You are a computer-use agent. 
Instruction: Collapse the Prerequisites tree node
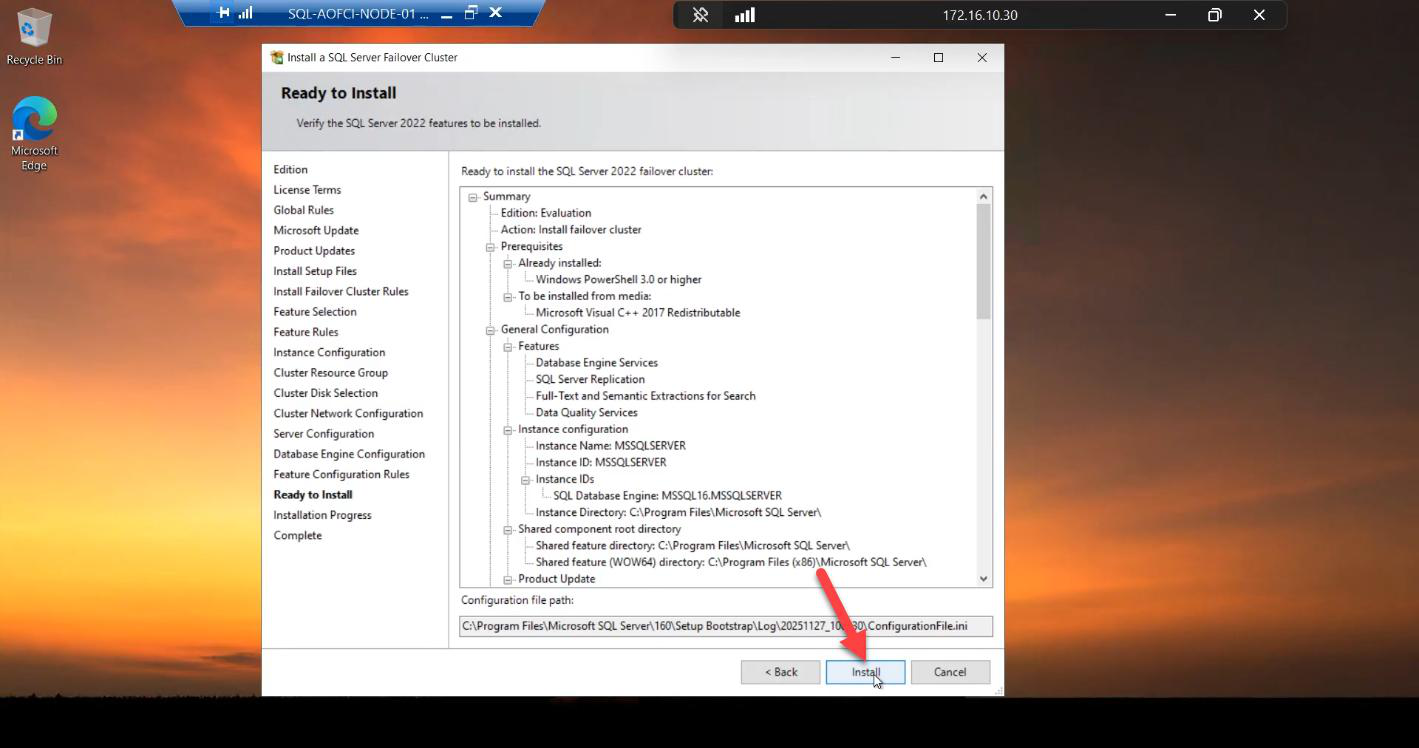(x=491, y=247)
